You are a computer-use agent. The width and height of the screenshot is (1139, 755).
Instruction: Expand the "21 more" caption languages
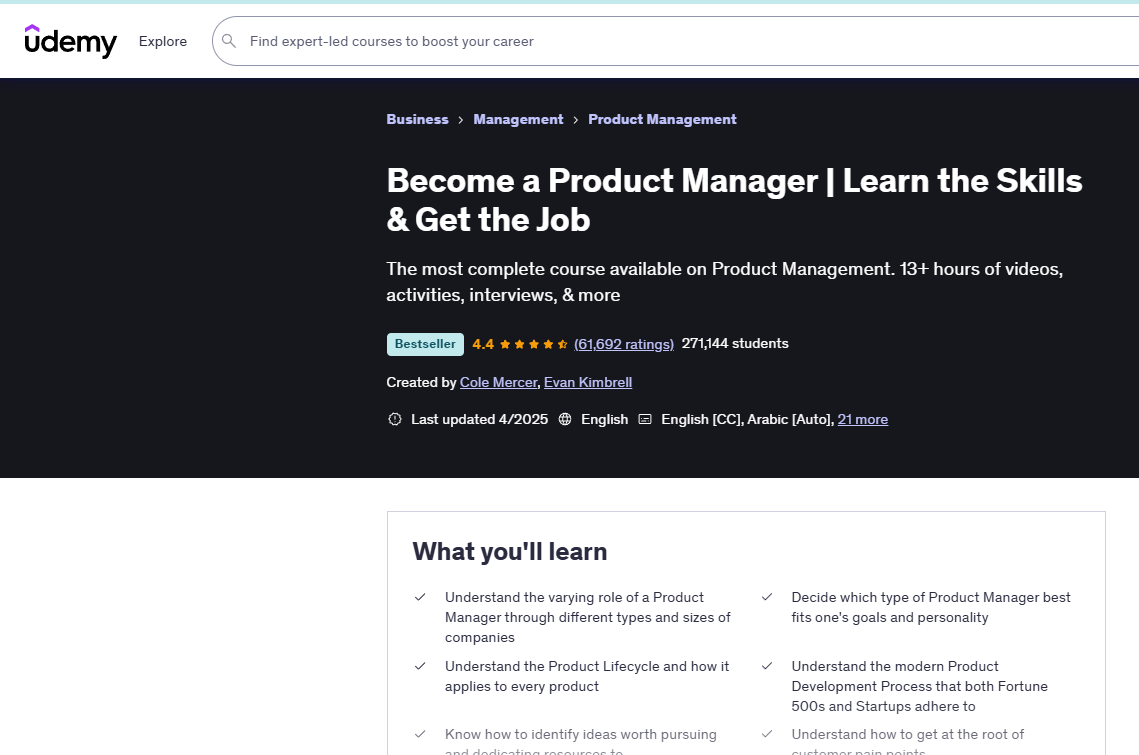coord(863,419)
